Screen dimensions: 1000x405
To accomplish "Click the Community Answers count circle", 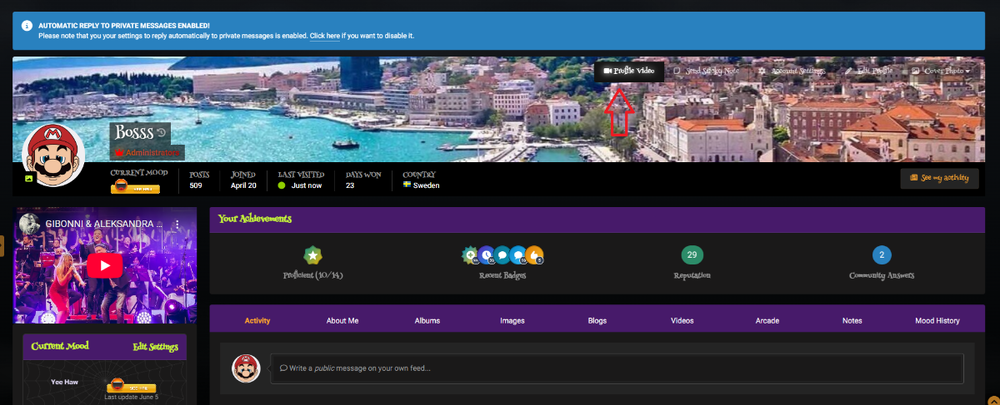I will click(881, 255).
